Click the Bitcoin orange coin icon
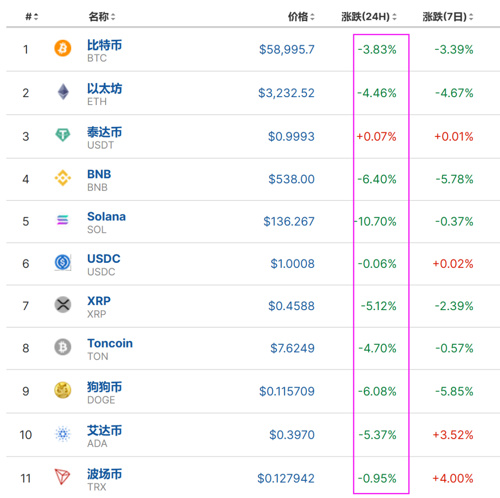500x498 pixels. click(x=63, y=49)
